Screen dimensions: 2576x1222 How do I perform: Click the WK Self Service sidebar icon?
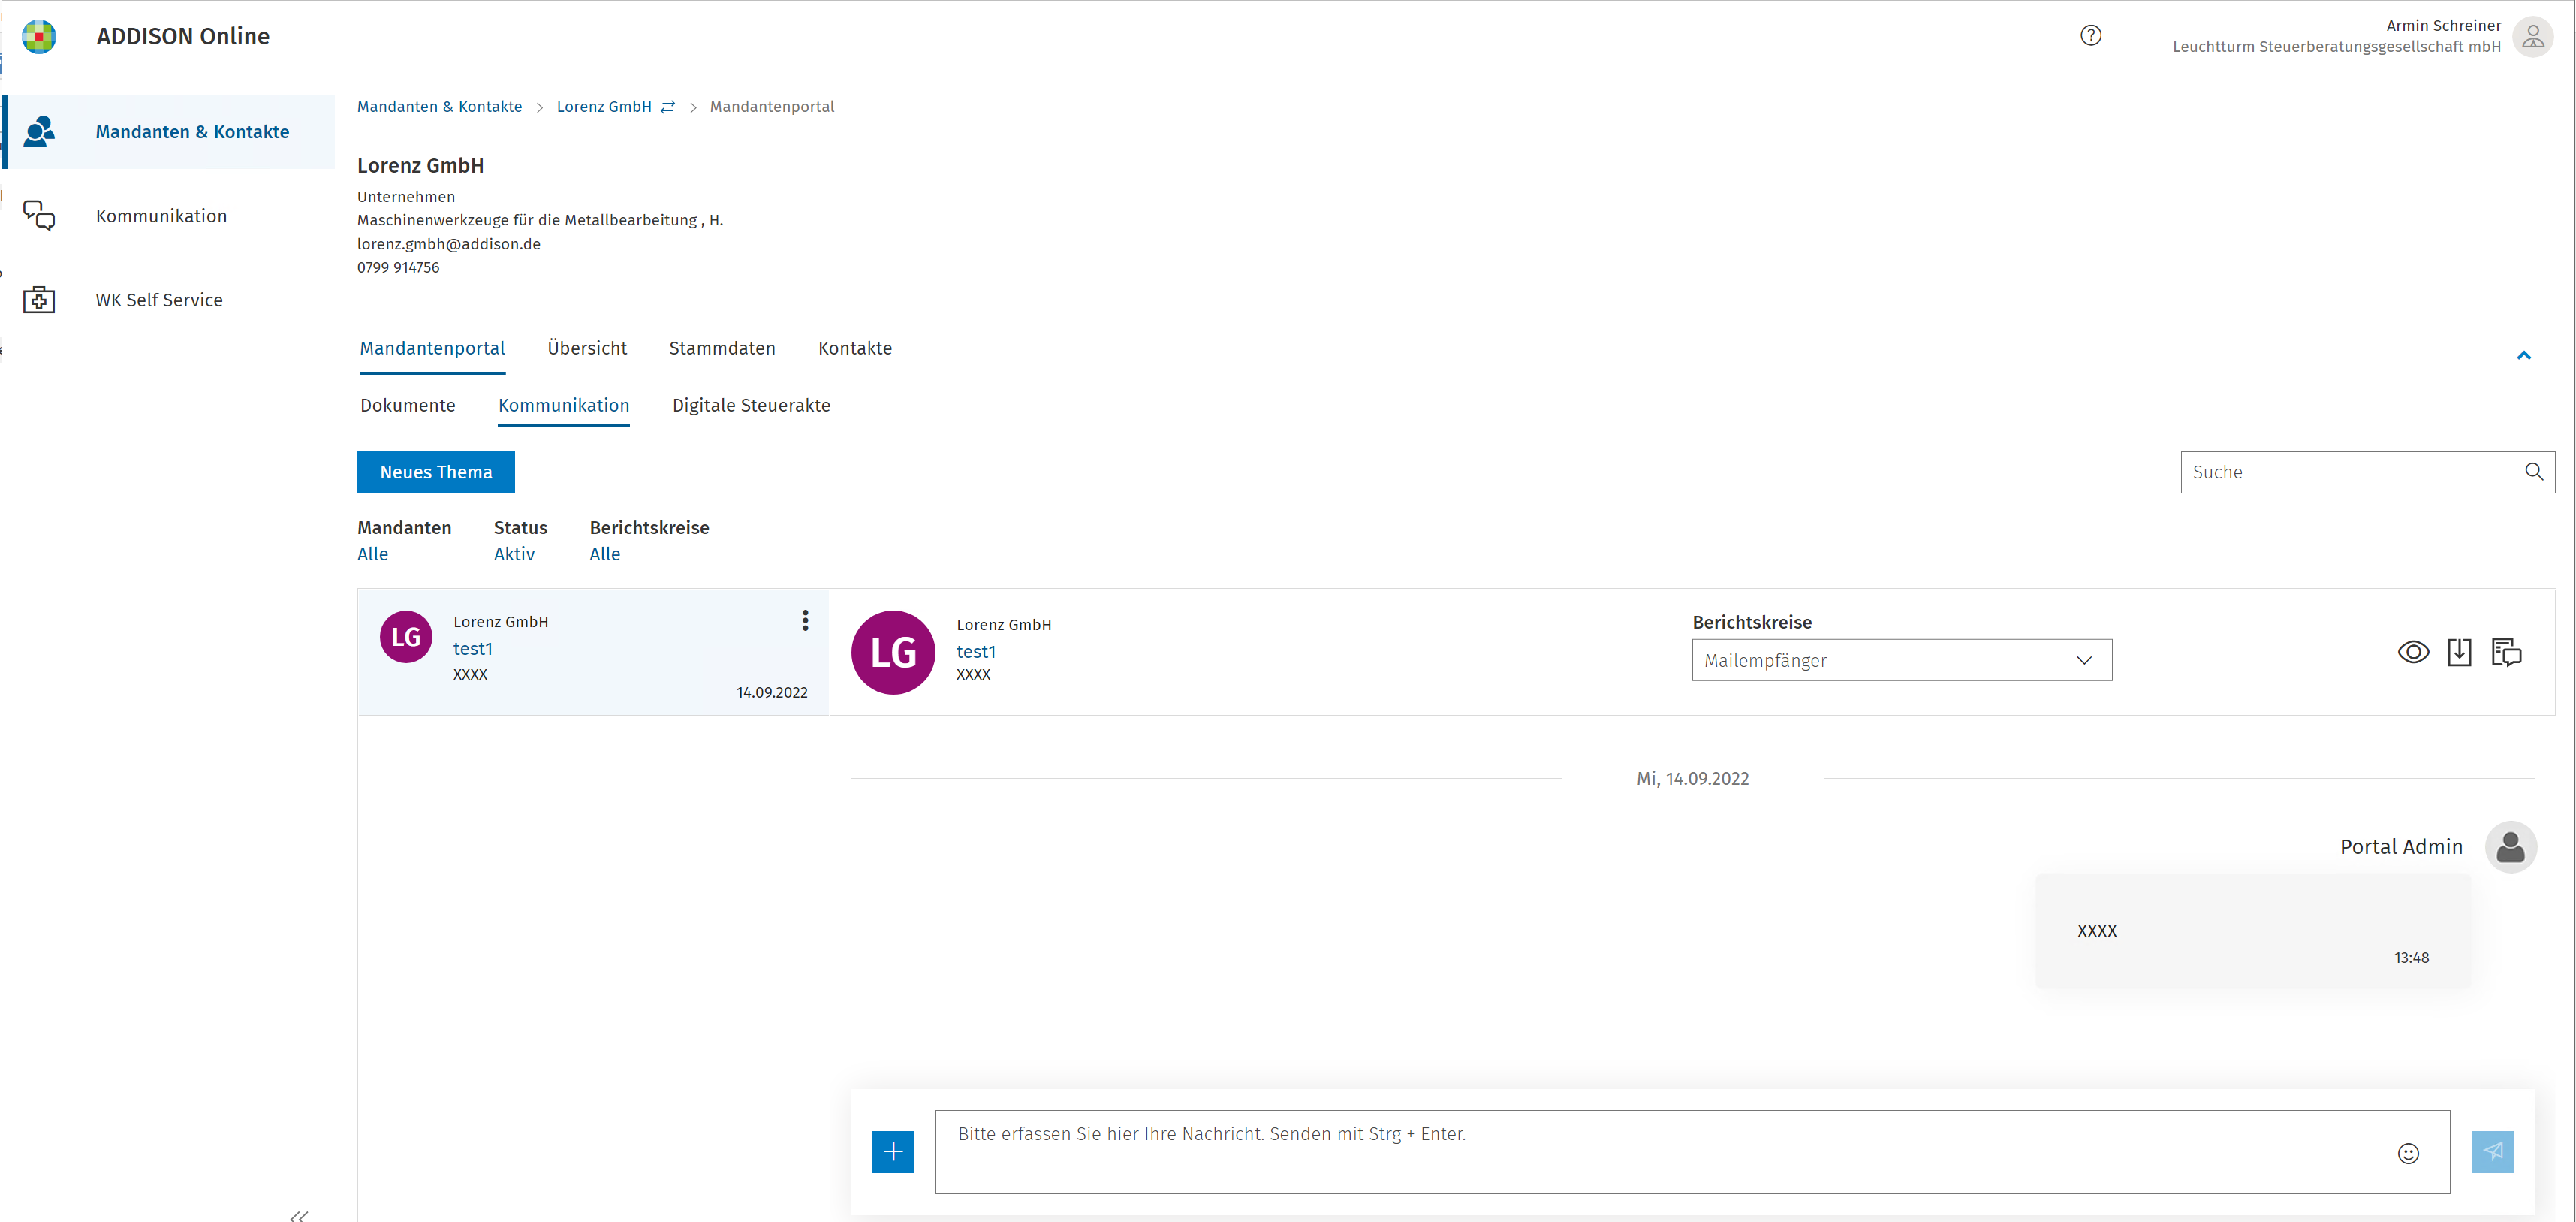tap(39, 299)
